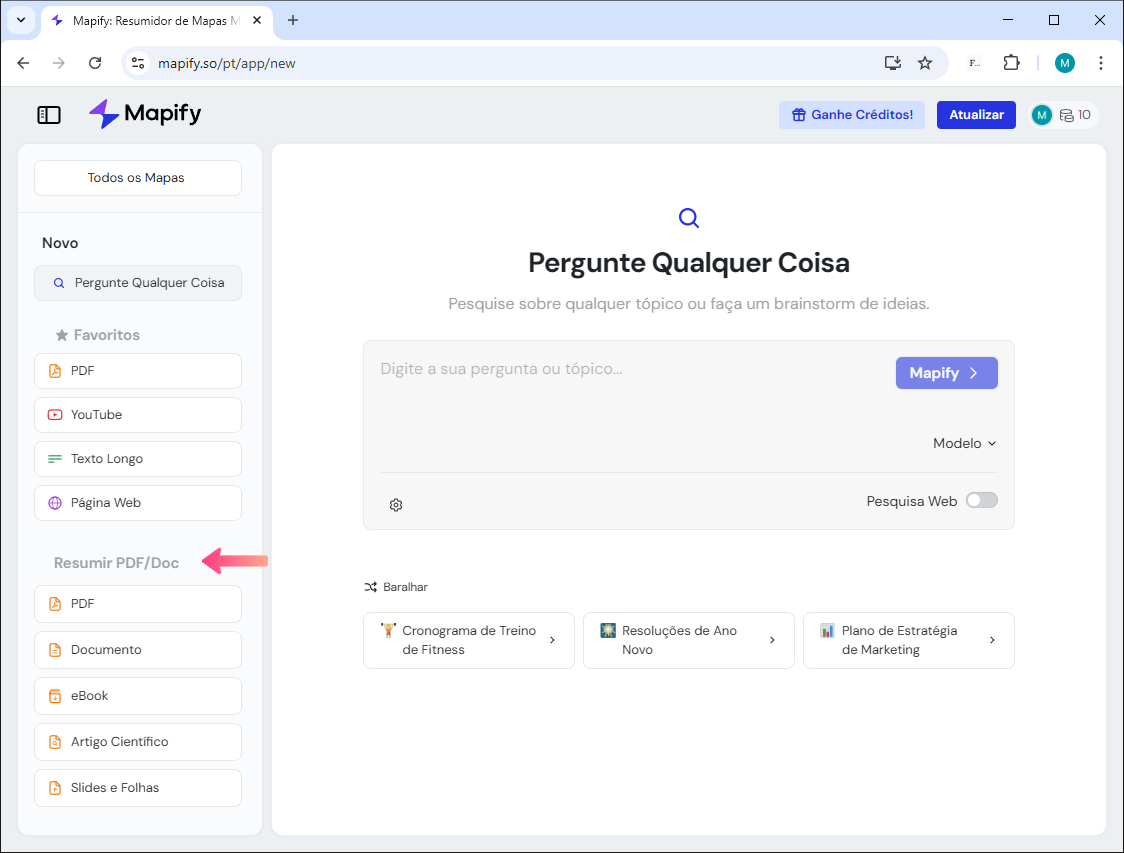Select PDF under Resumir PDF/Doc

point(138,604)
